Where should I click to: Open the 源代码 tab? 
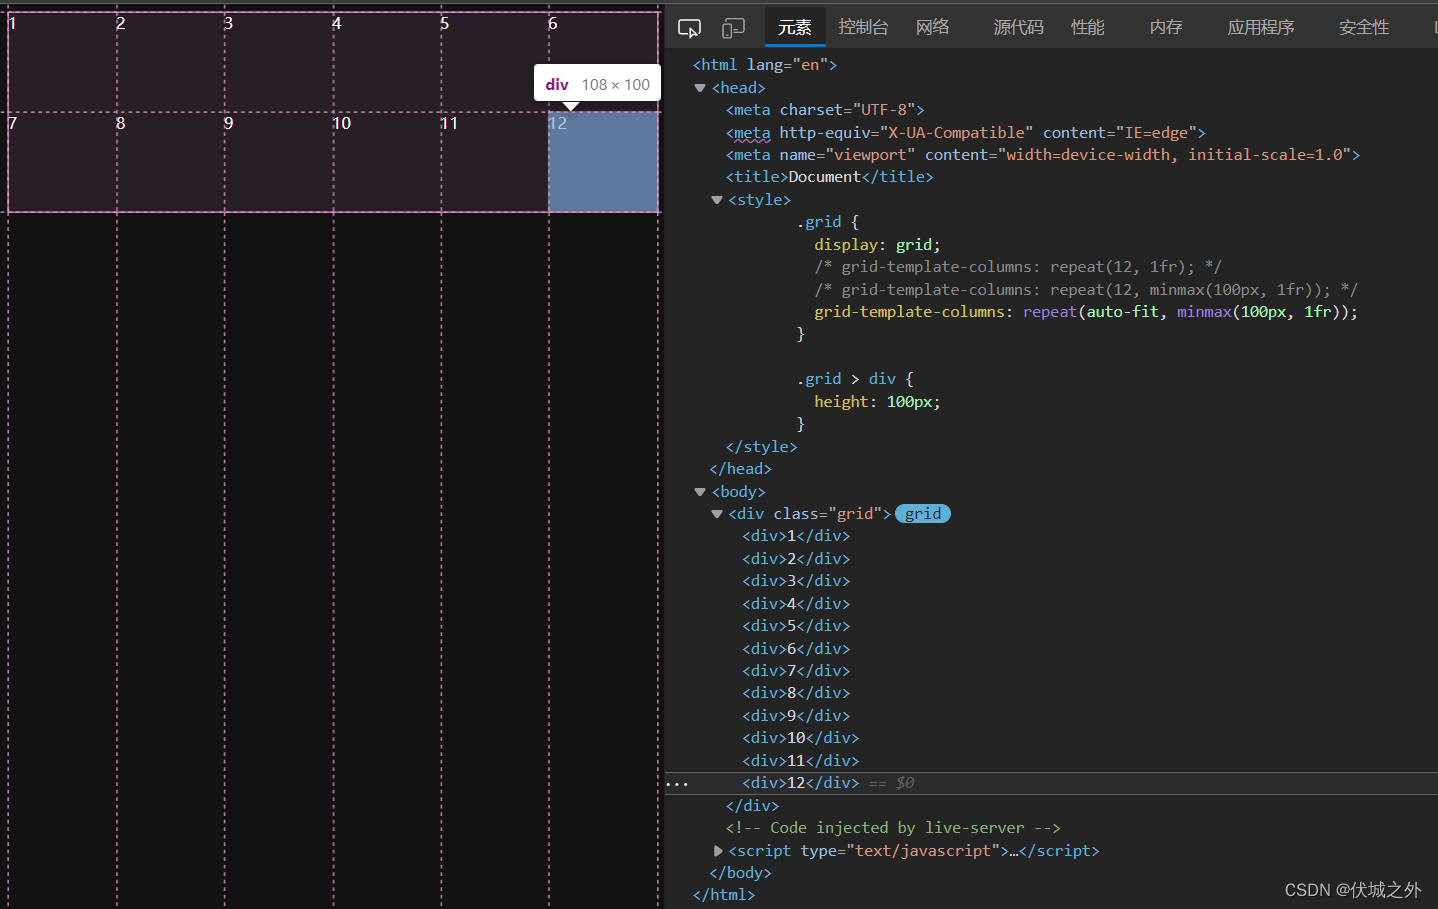point(1018,27)
